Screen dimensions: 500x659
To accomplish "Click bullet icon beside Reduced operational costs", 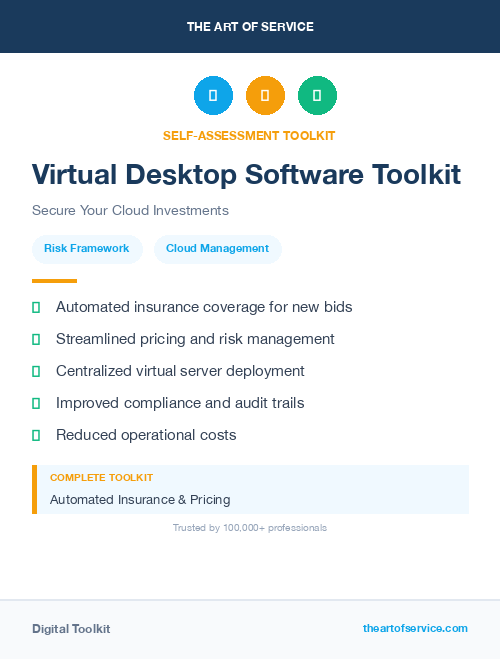I will pos(36,435).
